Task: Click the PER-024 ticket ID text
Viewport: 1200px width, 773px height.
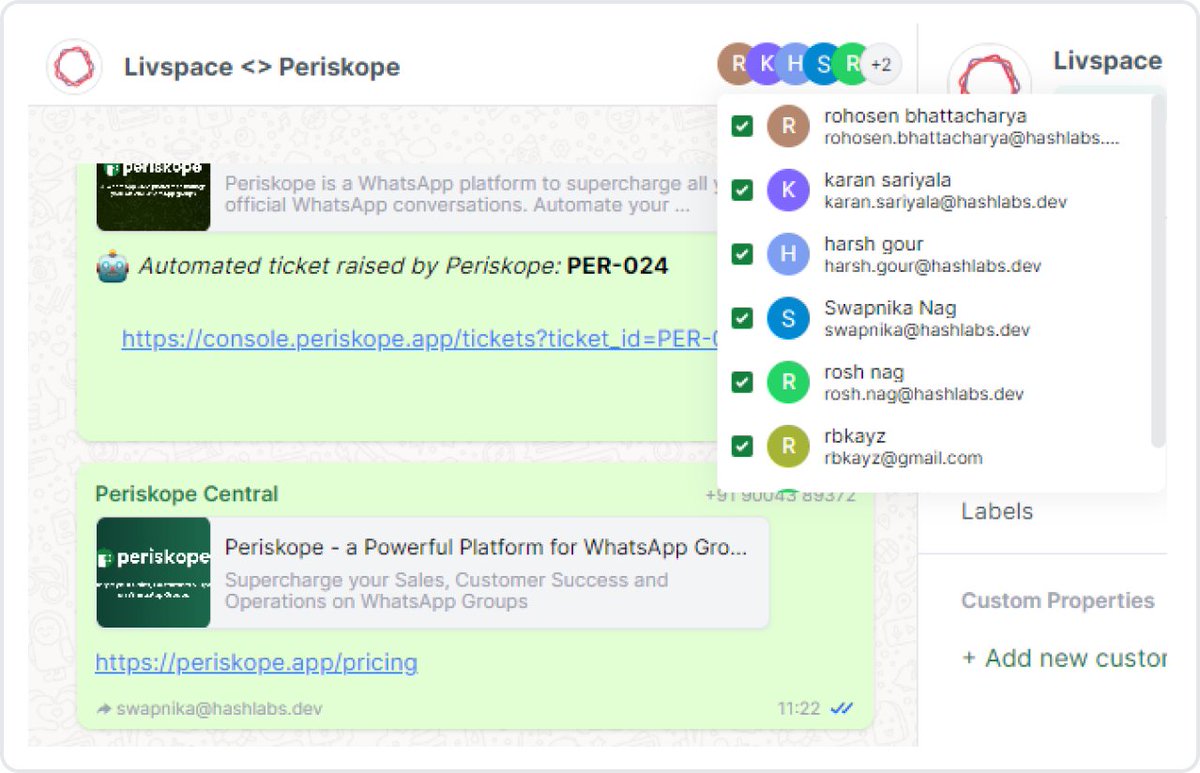Action: pyautogui.click(x=617, y=266)
